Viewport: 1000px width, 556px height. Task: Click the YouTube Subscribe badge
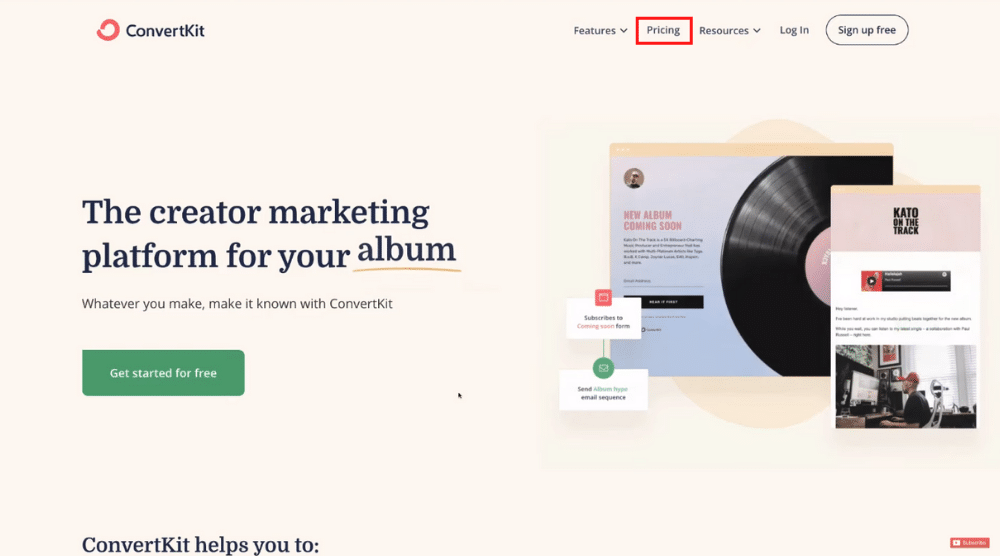tap(969, 543)
